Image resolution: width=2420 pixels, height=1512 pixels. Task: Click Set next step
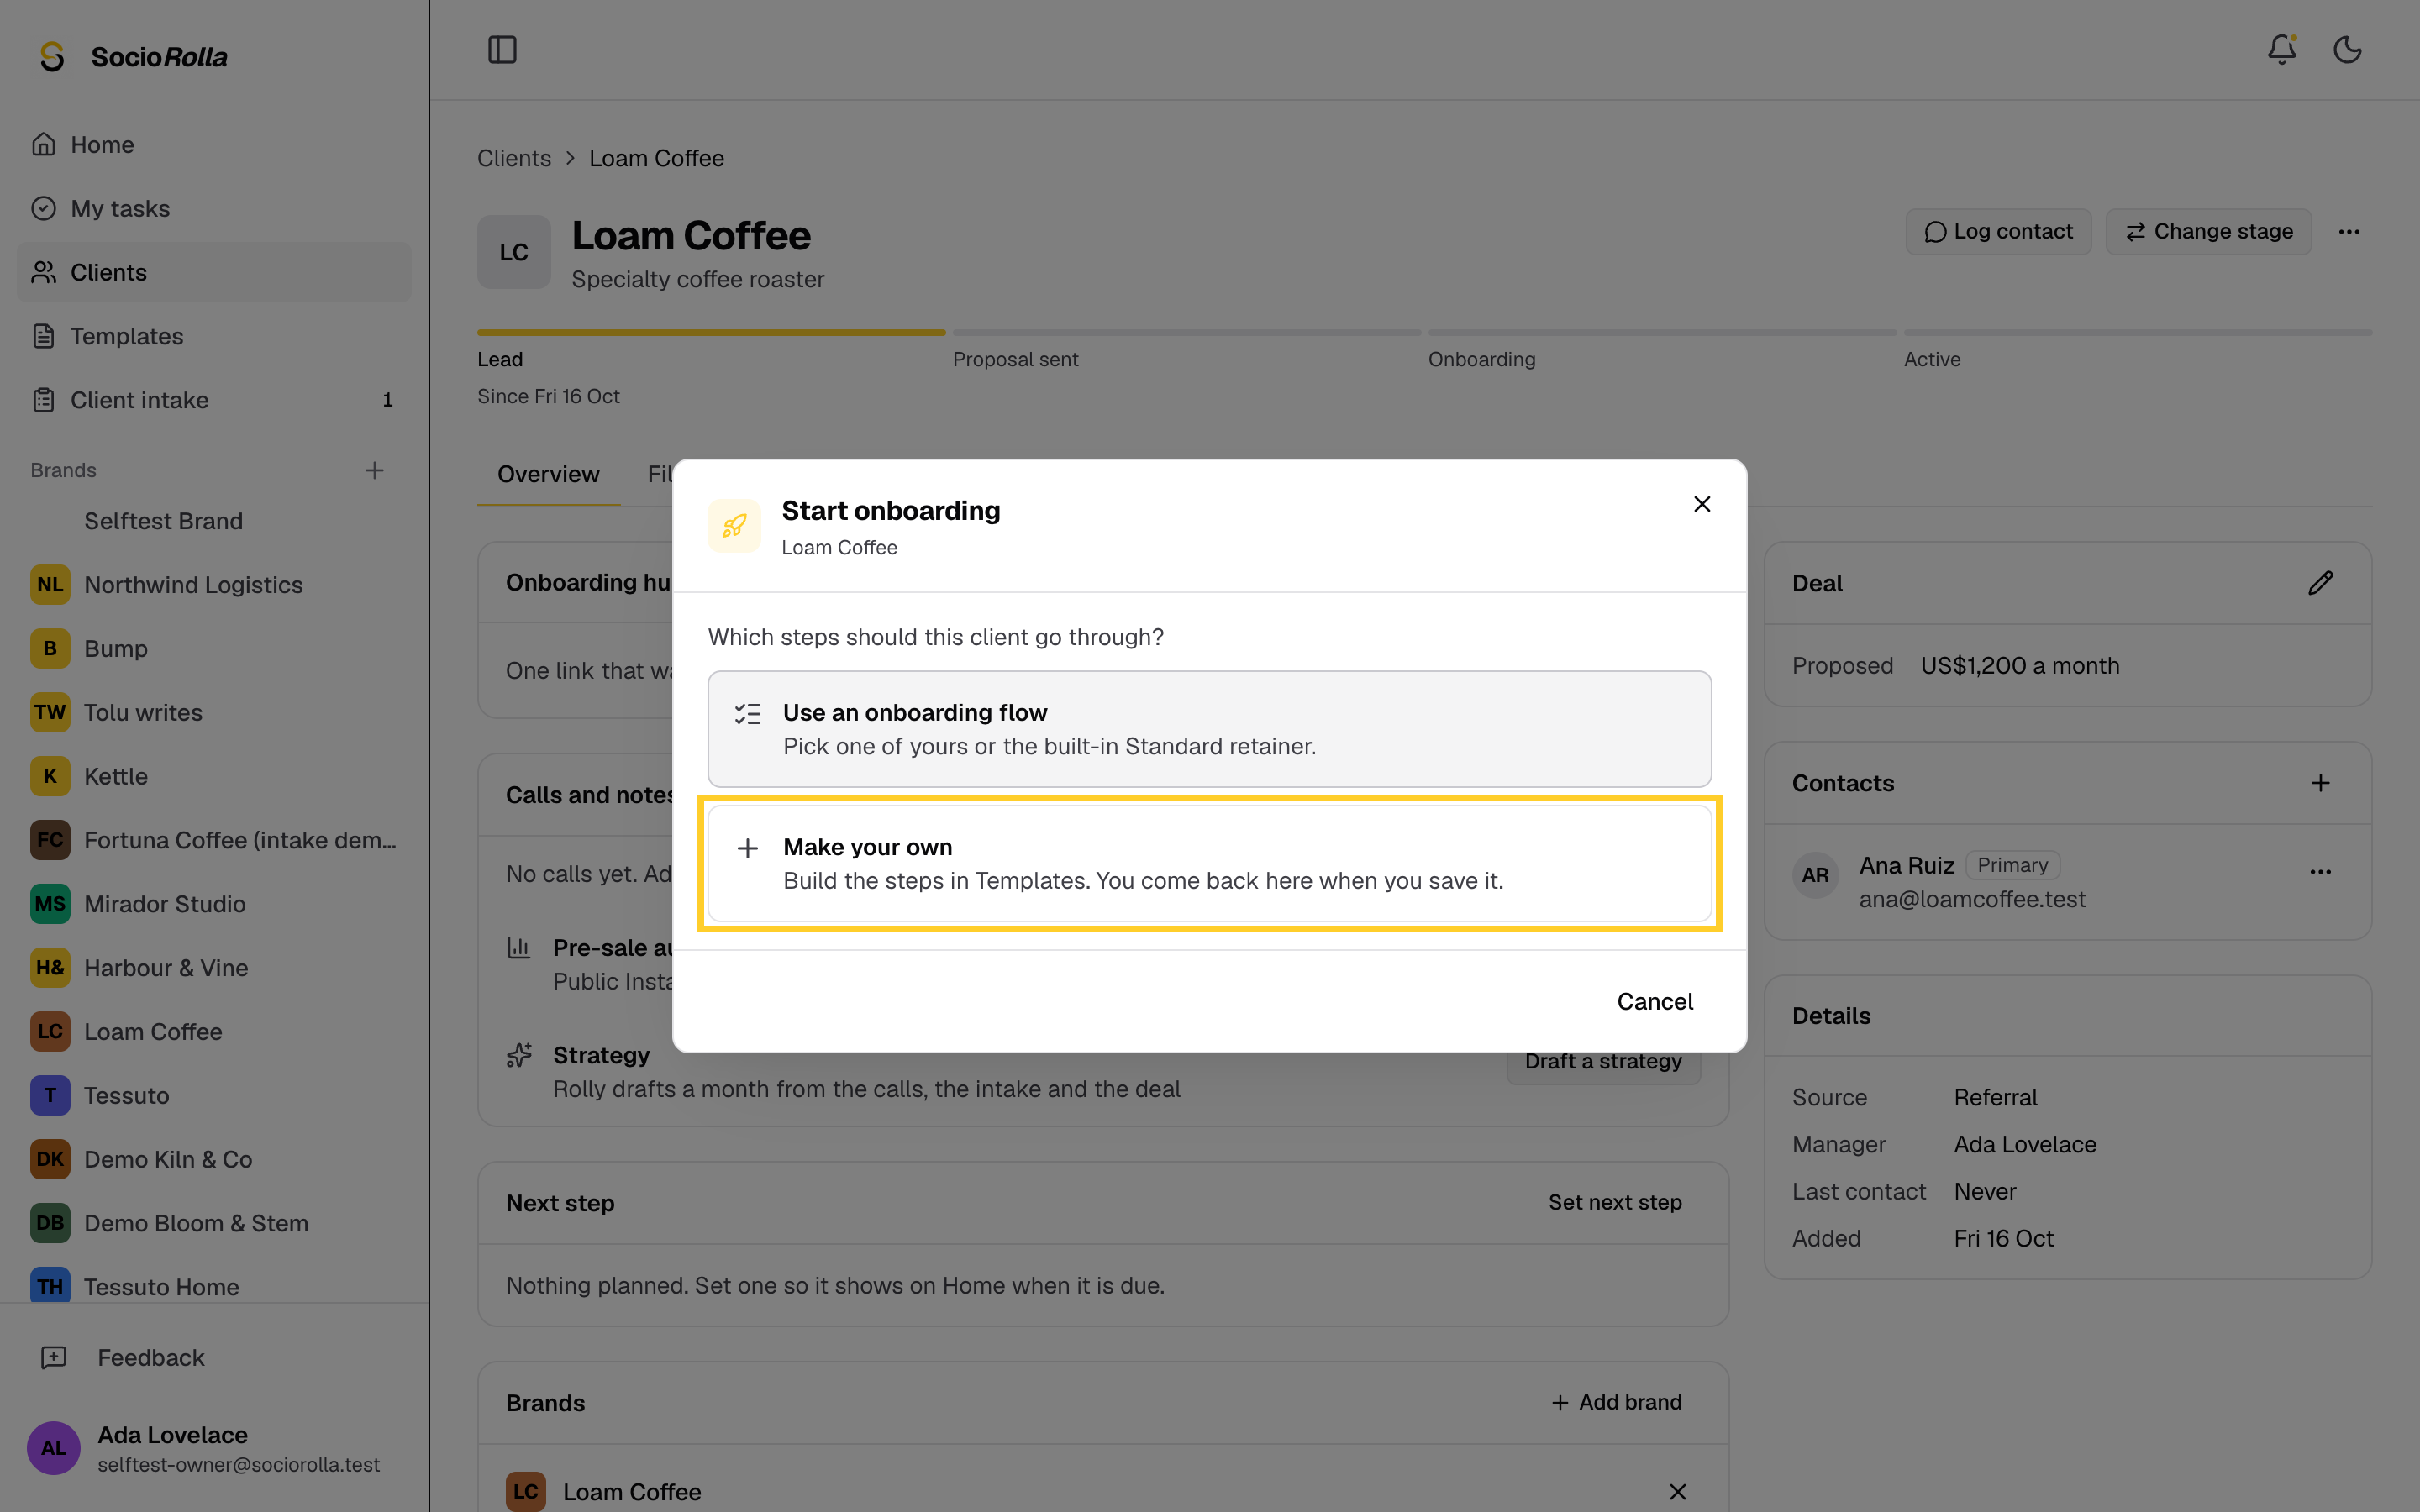tap(1615, 1202)
